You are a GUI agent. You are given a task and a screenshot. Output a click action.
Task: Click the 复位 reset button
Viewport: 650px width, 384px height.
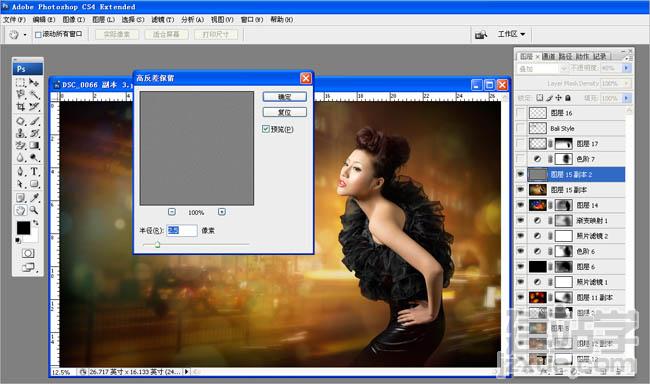(285, 112)
